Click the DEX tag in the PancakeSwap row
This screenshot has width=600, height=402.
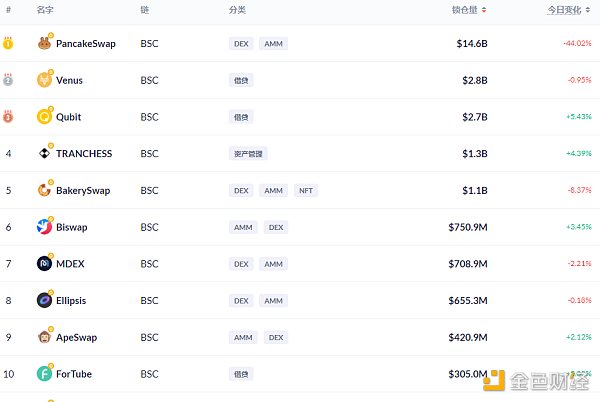coord(241,44)
